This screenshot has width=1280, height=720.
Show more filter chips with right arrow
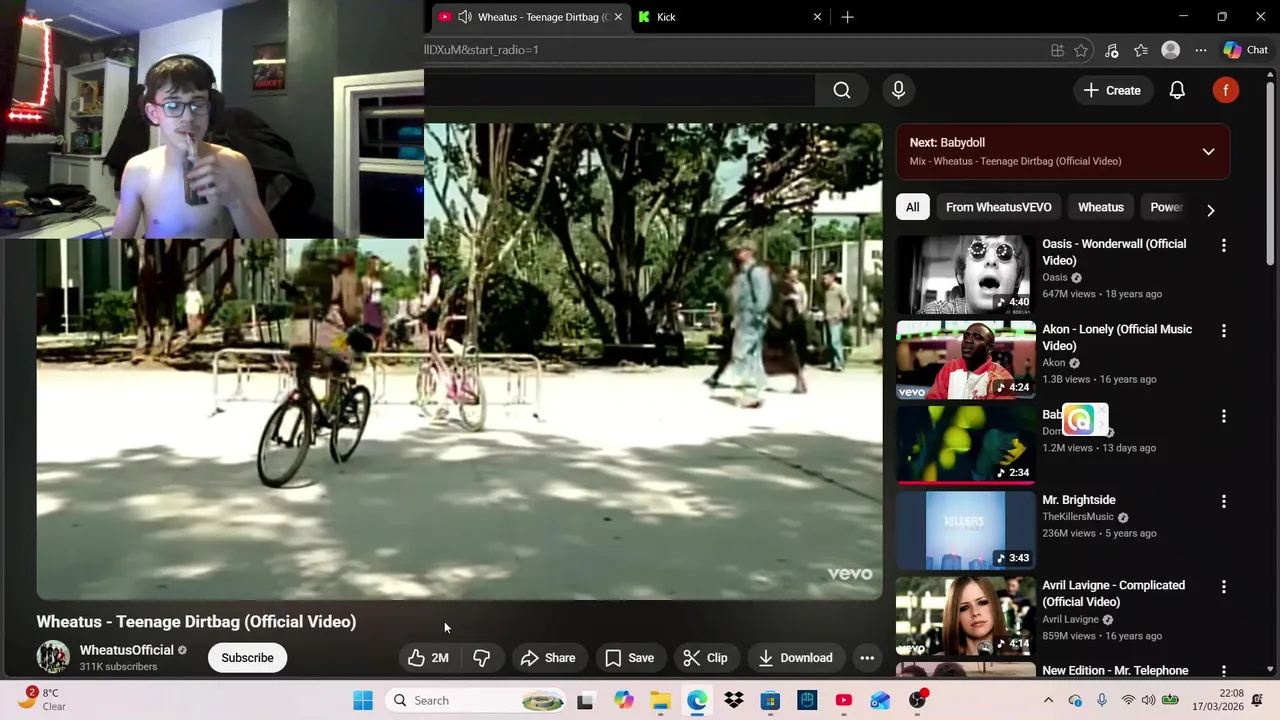click(x=1210, y=210)
